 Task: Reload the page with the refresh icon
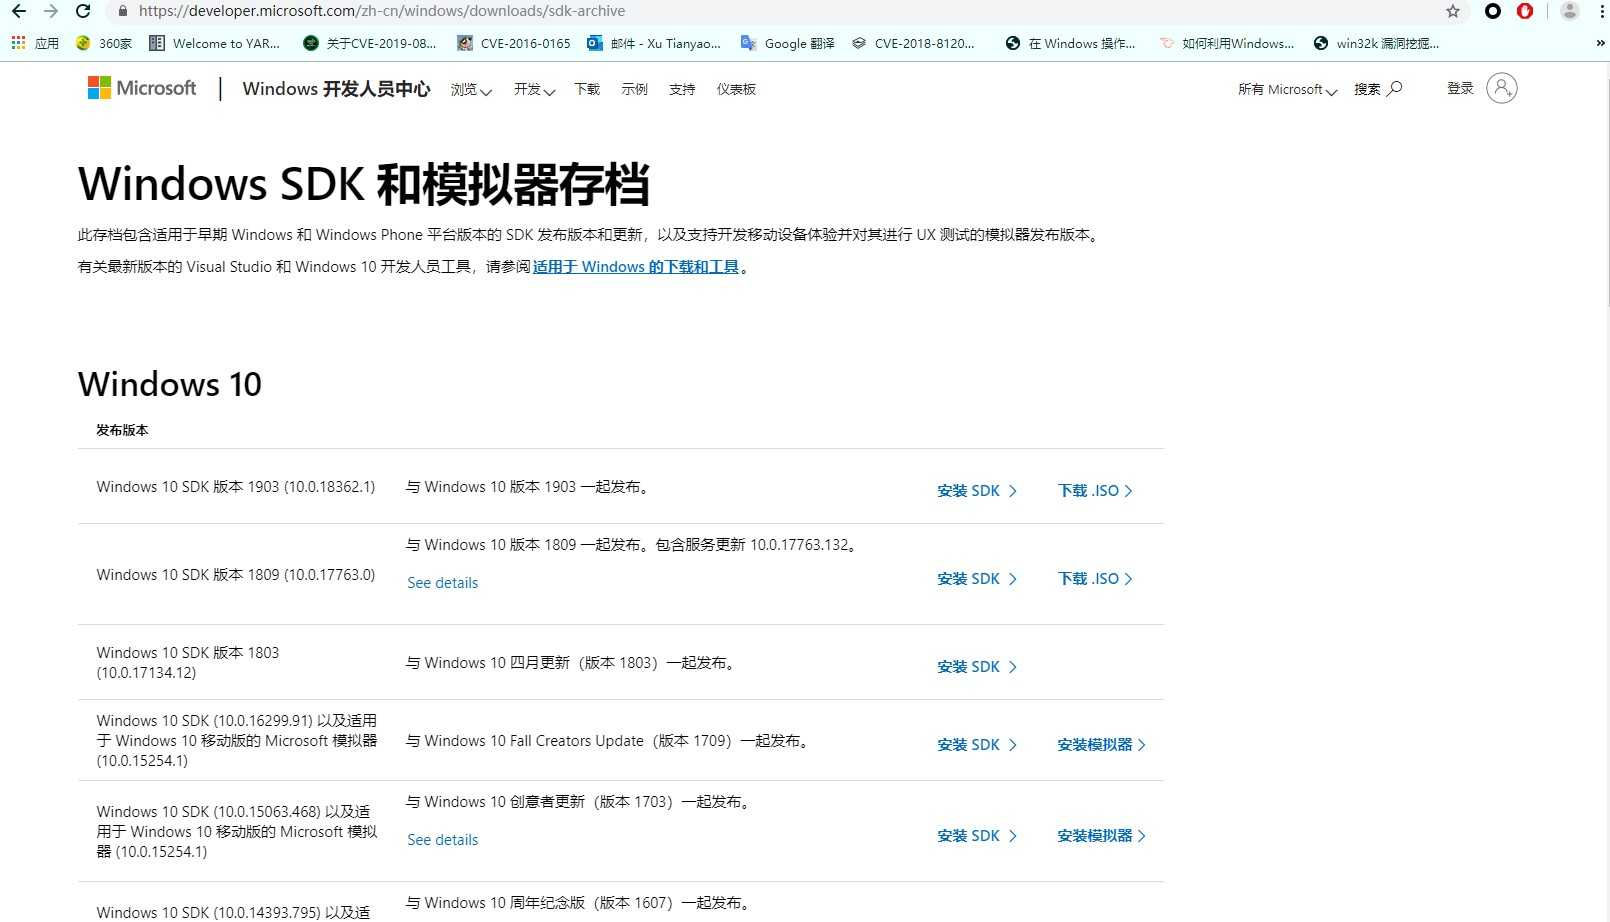84,11
